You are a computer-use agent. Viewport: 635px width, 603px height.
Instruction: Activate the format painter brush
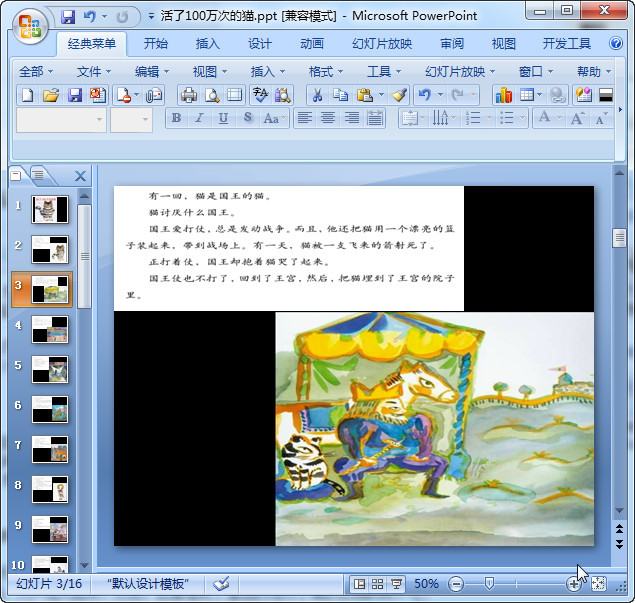(x=399, y=96)
